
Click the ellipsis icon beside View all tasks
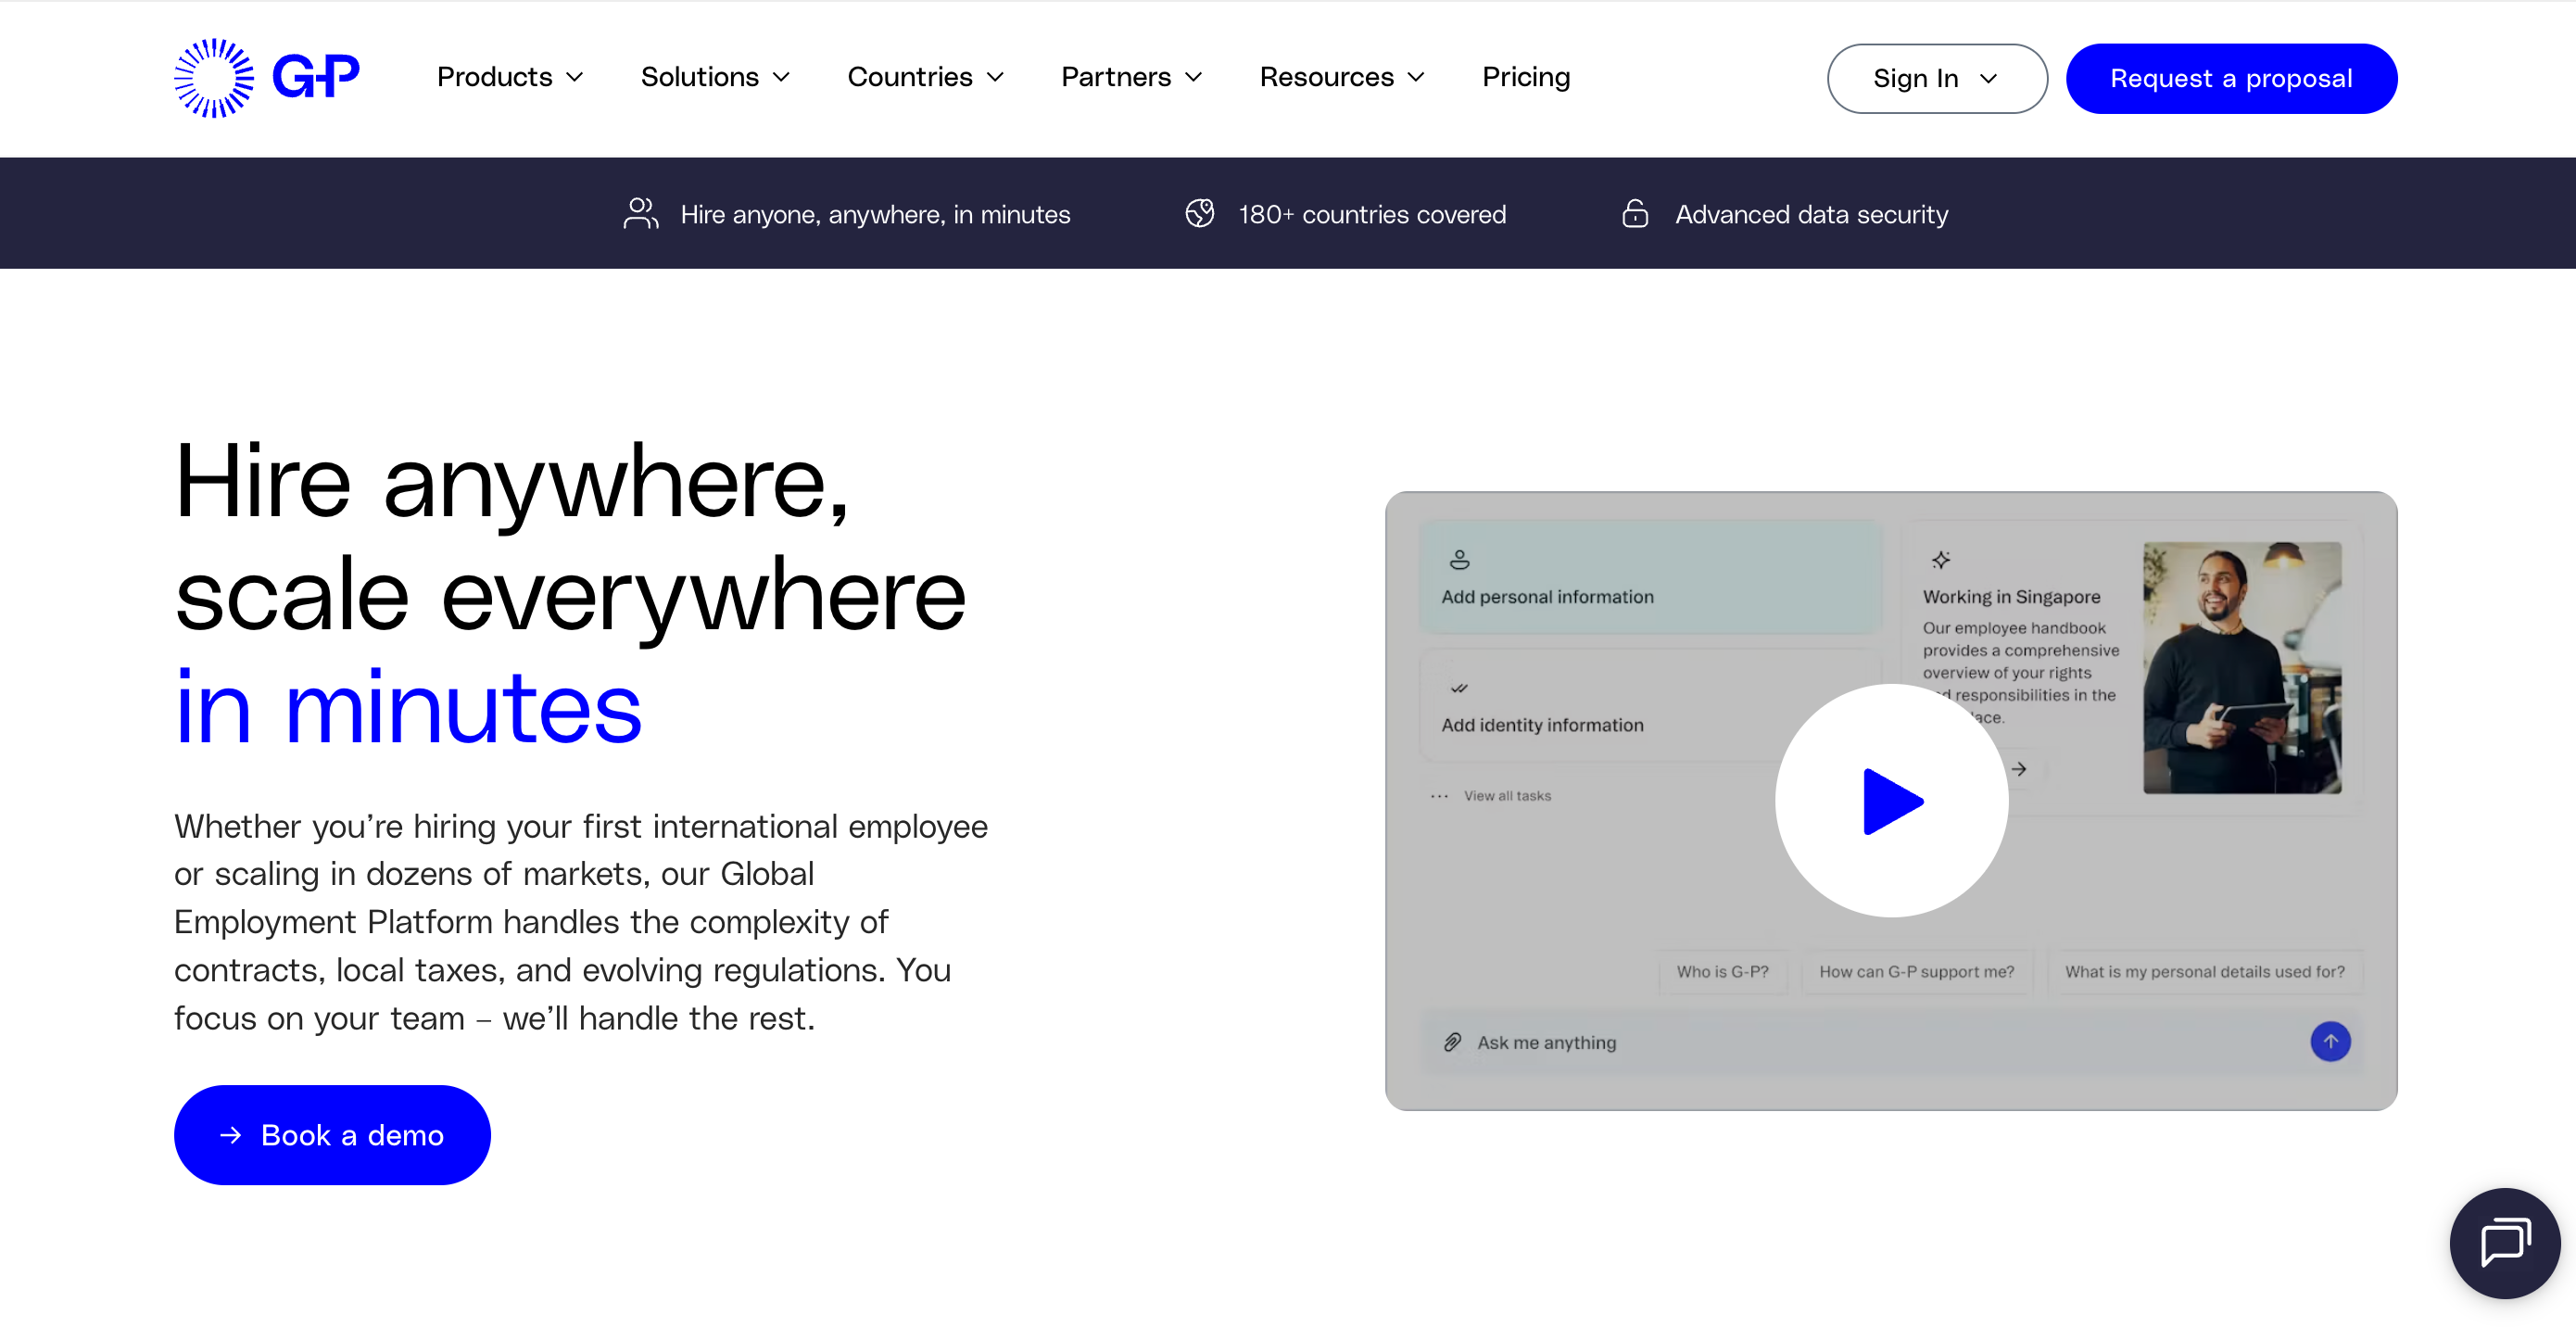tap(1439, 796)
